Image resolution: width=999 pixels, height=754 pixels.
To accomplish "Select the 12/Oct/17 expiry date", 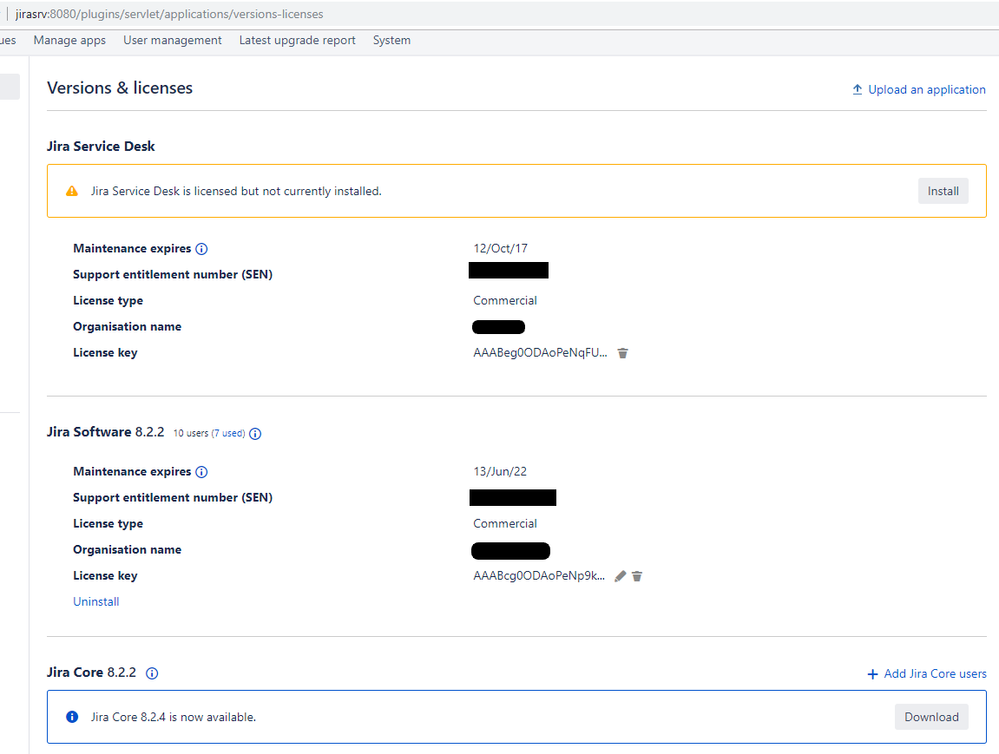I will click(500, 249).
